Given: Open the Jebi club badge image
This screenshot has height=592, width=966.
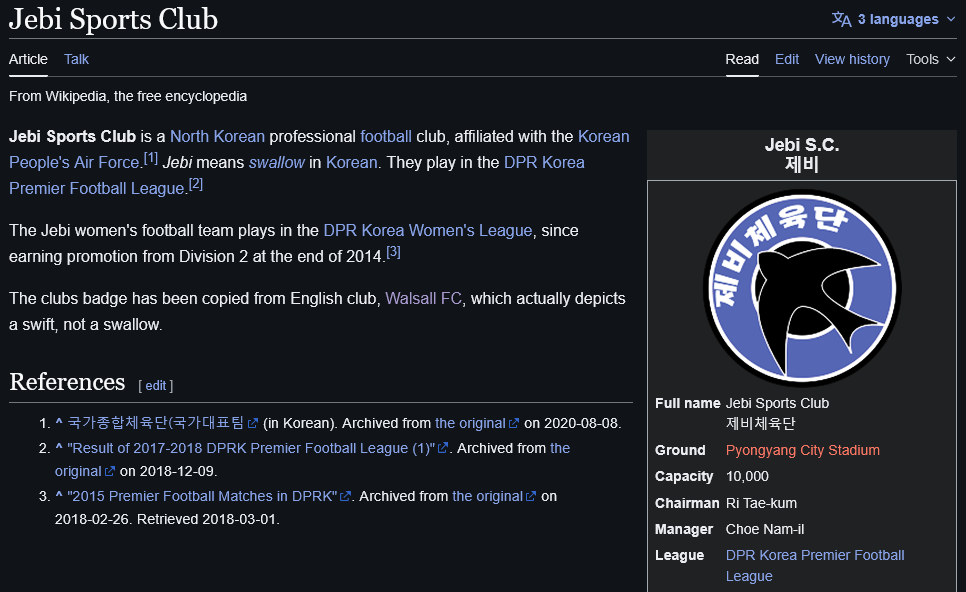Looking at the screenshot, I should coord(802,288).
